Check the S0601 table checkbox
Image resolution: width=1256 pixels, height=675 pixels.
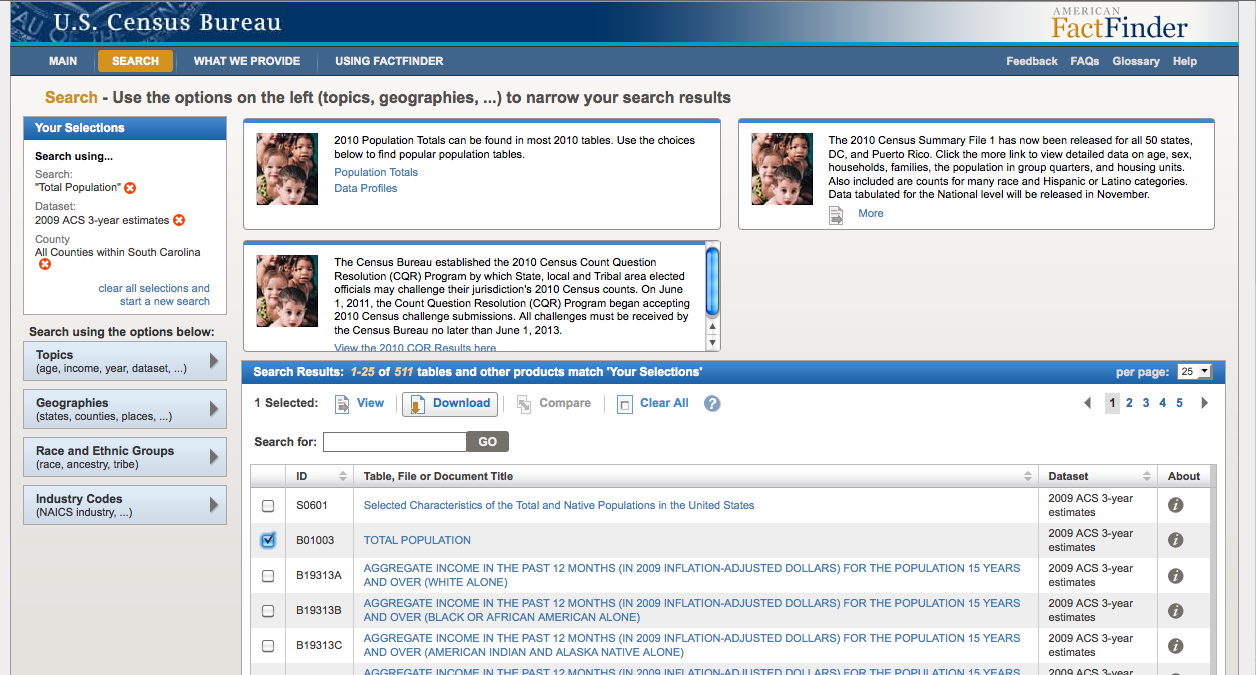268,506
